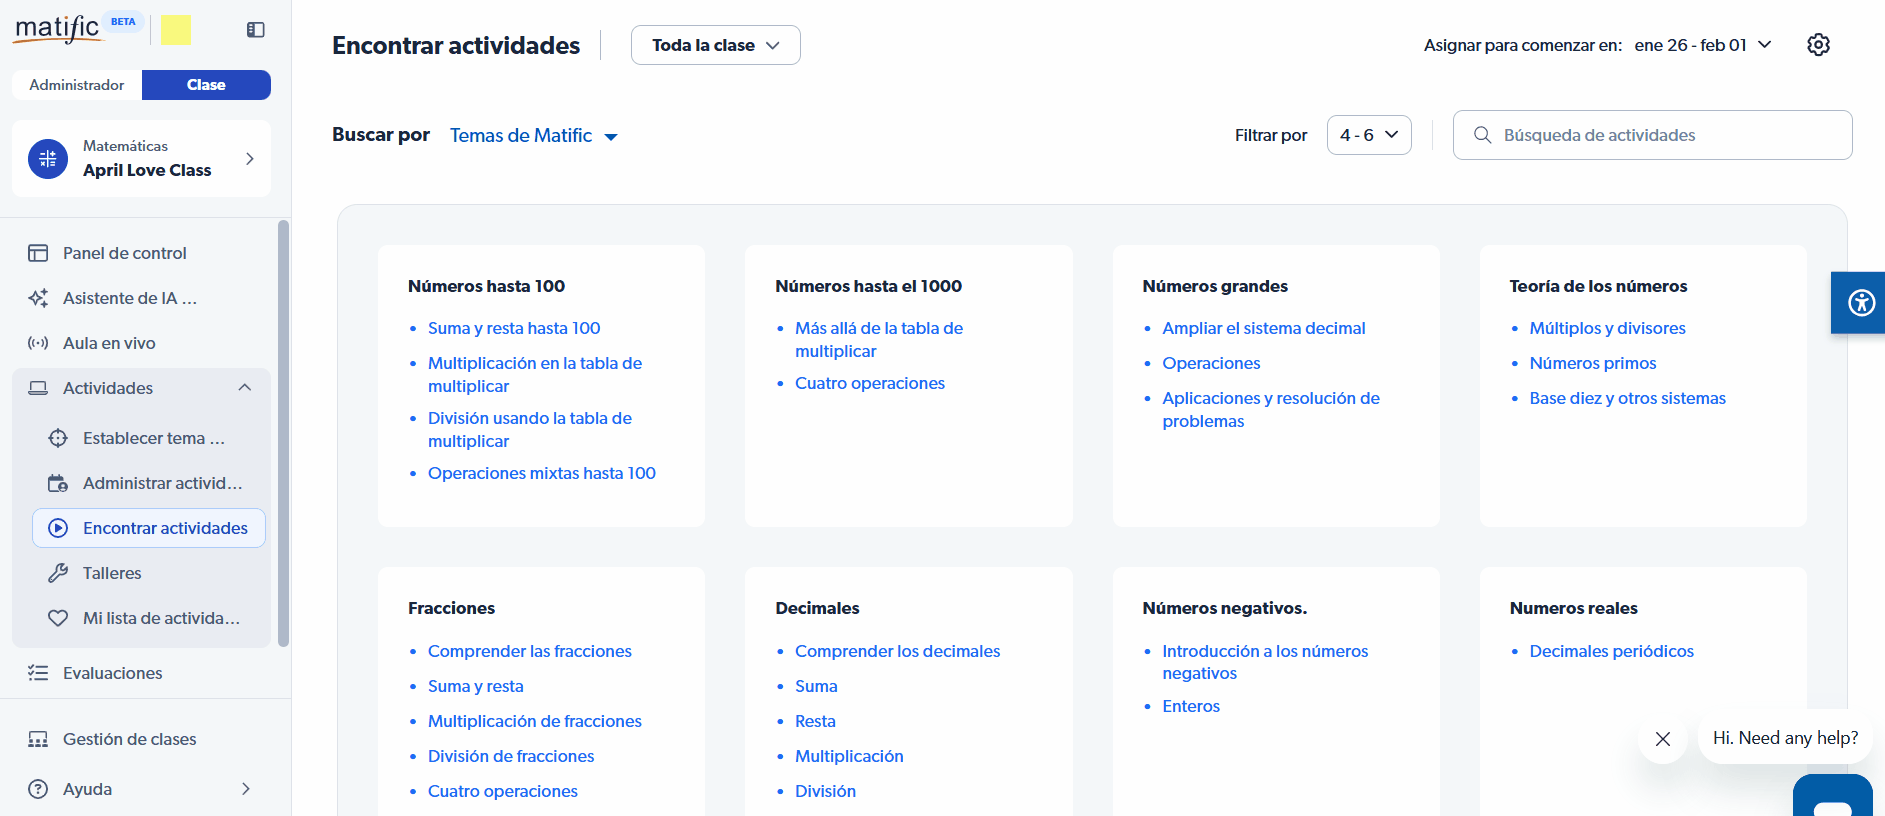
Task: Click Encontrar actividades play icon
Action: pyautogui.click(x=58, y=528)
